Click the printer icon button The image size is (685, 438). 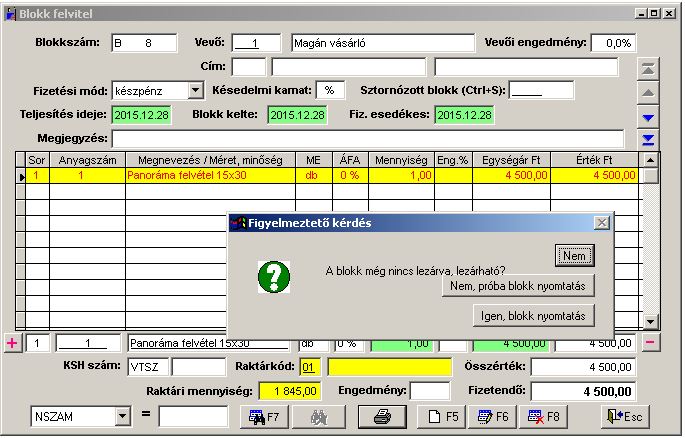pyautogui.click(x=382, y=417)
